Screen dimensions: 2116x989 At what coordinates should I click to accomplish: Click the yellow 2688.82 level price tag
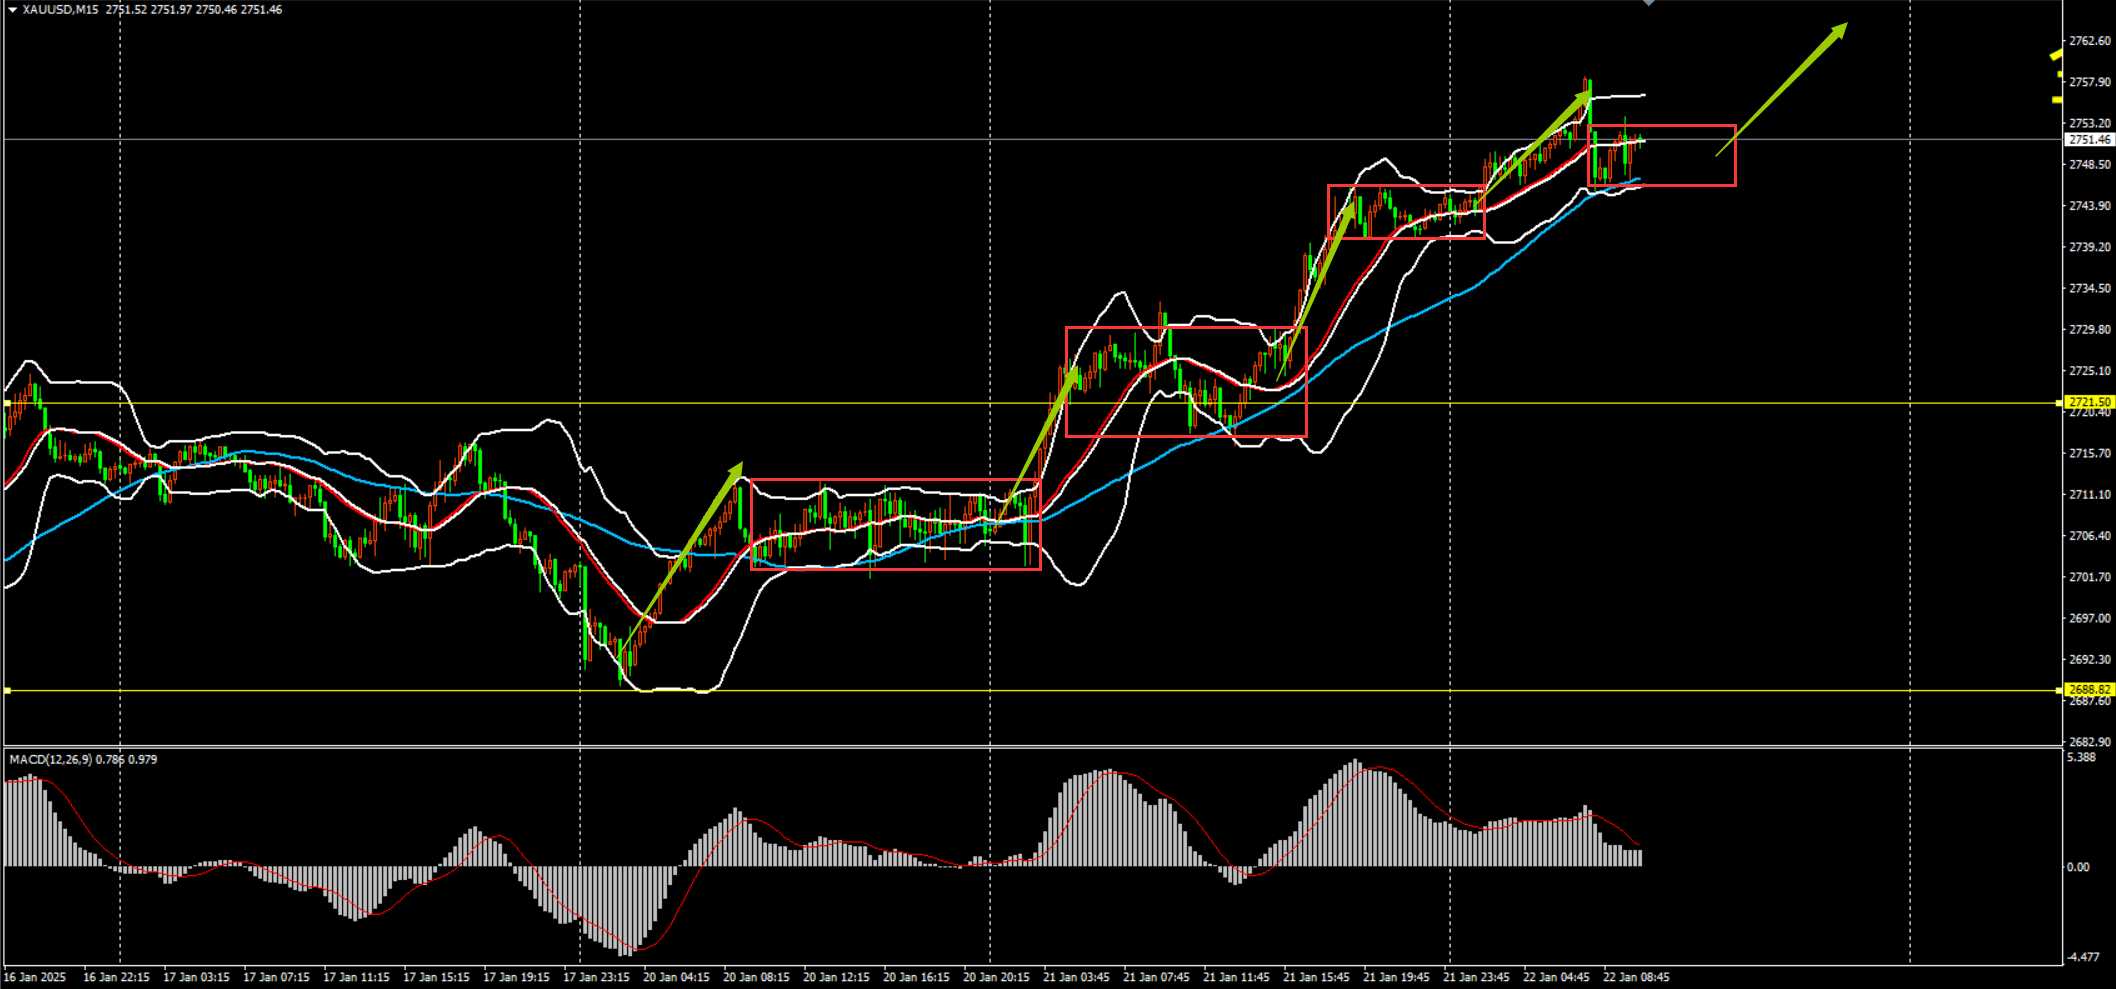click(x=2090, y=690)
